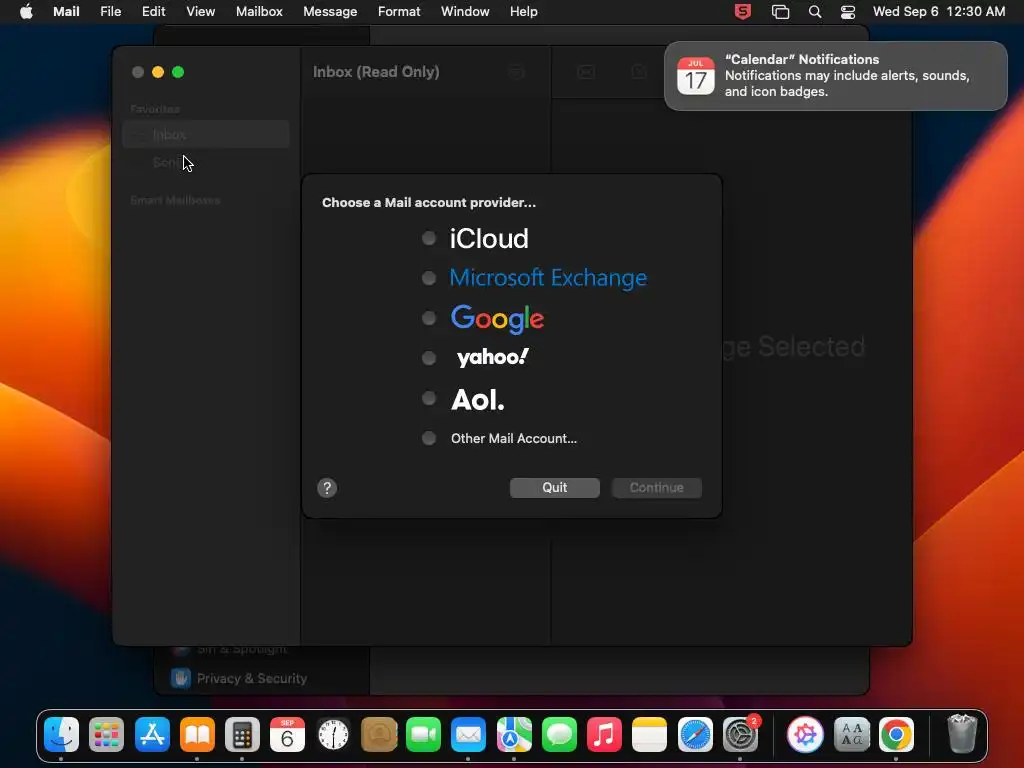Open Notes from the Dock
The image size is (1024, 768).
coord(649,734)
